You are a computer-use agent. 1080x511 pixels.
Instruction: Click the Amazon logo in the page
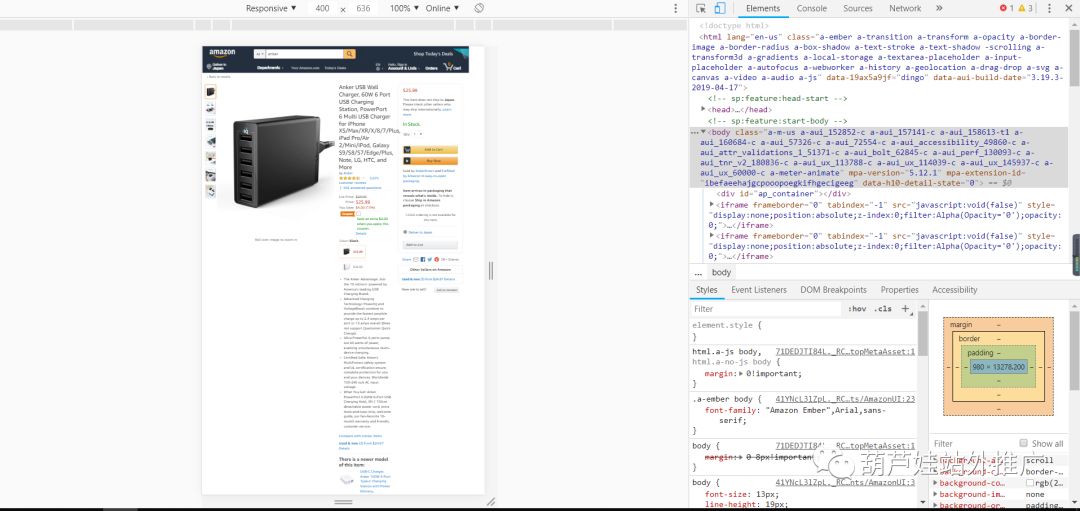[222, 54]
